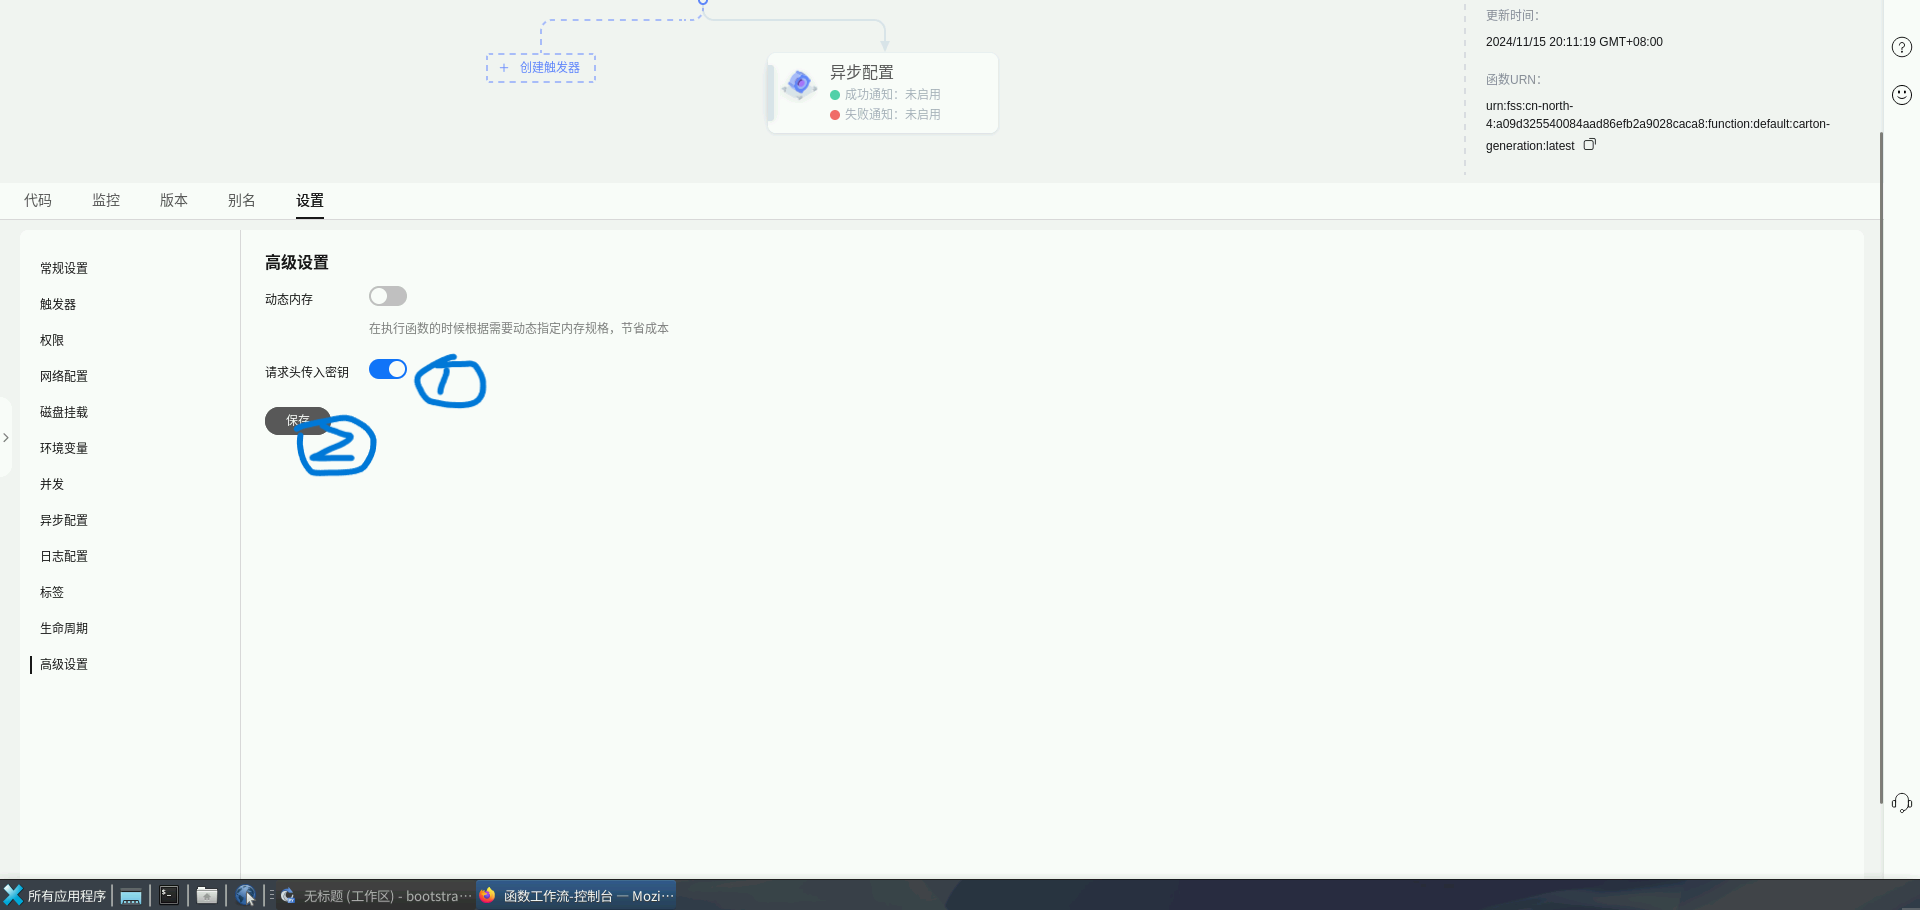The height and width of the screenshot is (910, 1920).
Task: Launch the web browser globe icon in taskbar
Action: click(245, 896)
